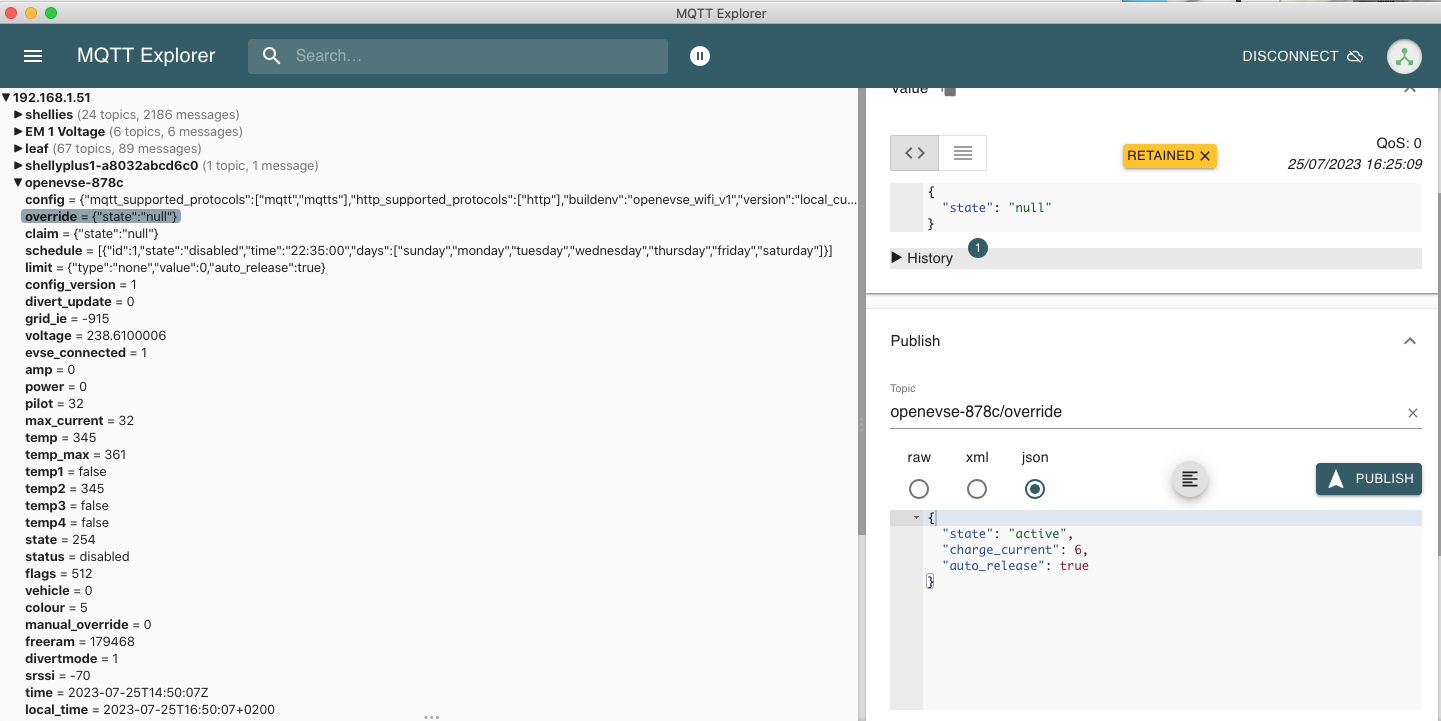Click the PUBLISH button

[x=1369, y=479]
